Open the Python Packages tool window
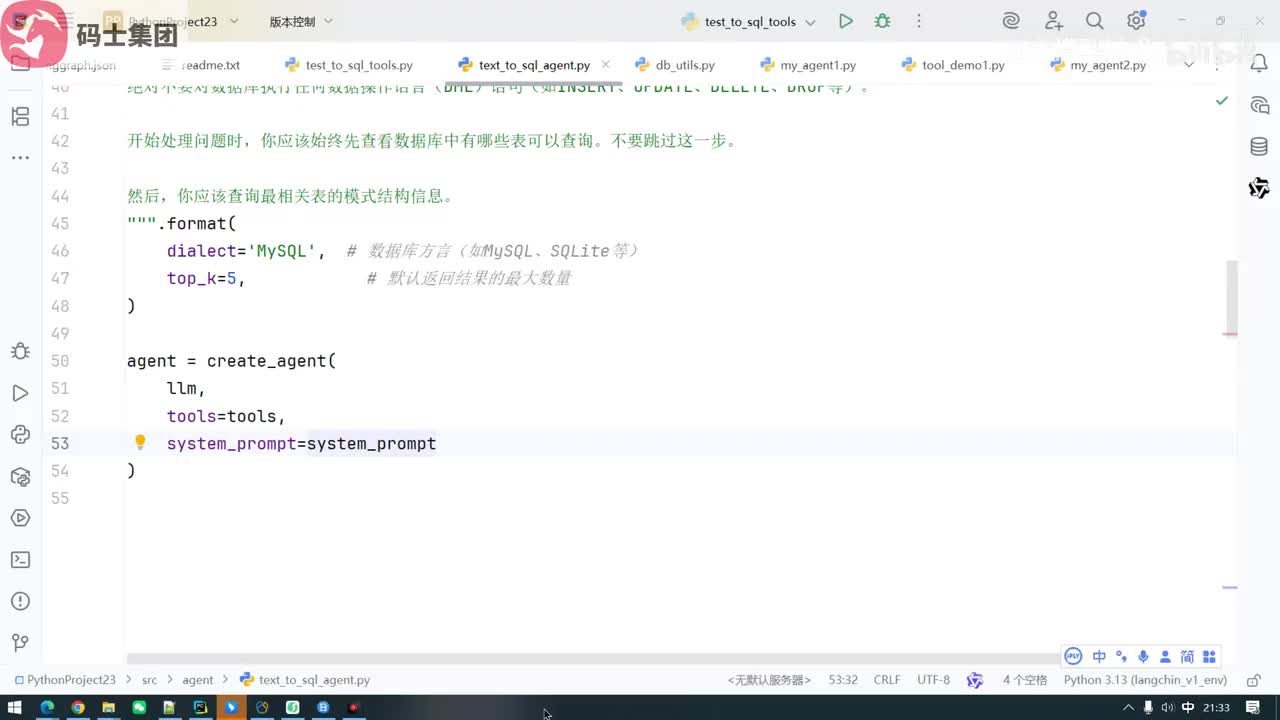 (x=20, y=476)
